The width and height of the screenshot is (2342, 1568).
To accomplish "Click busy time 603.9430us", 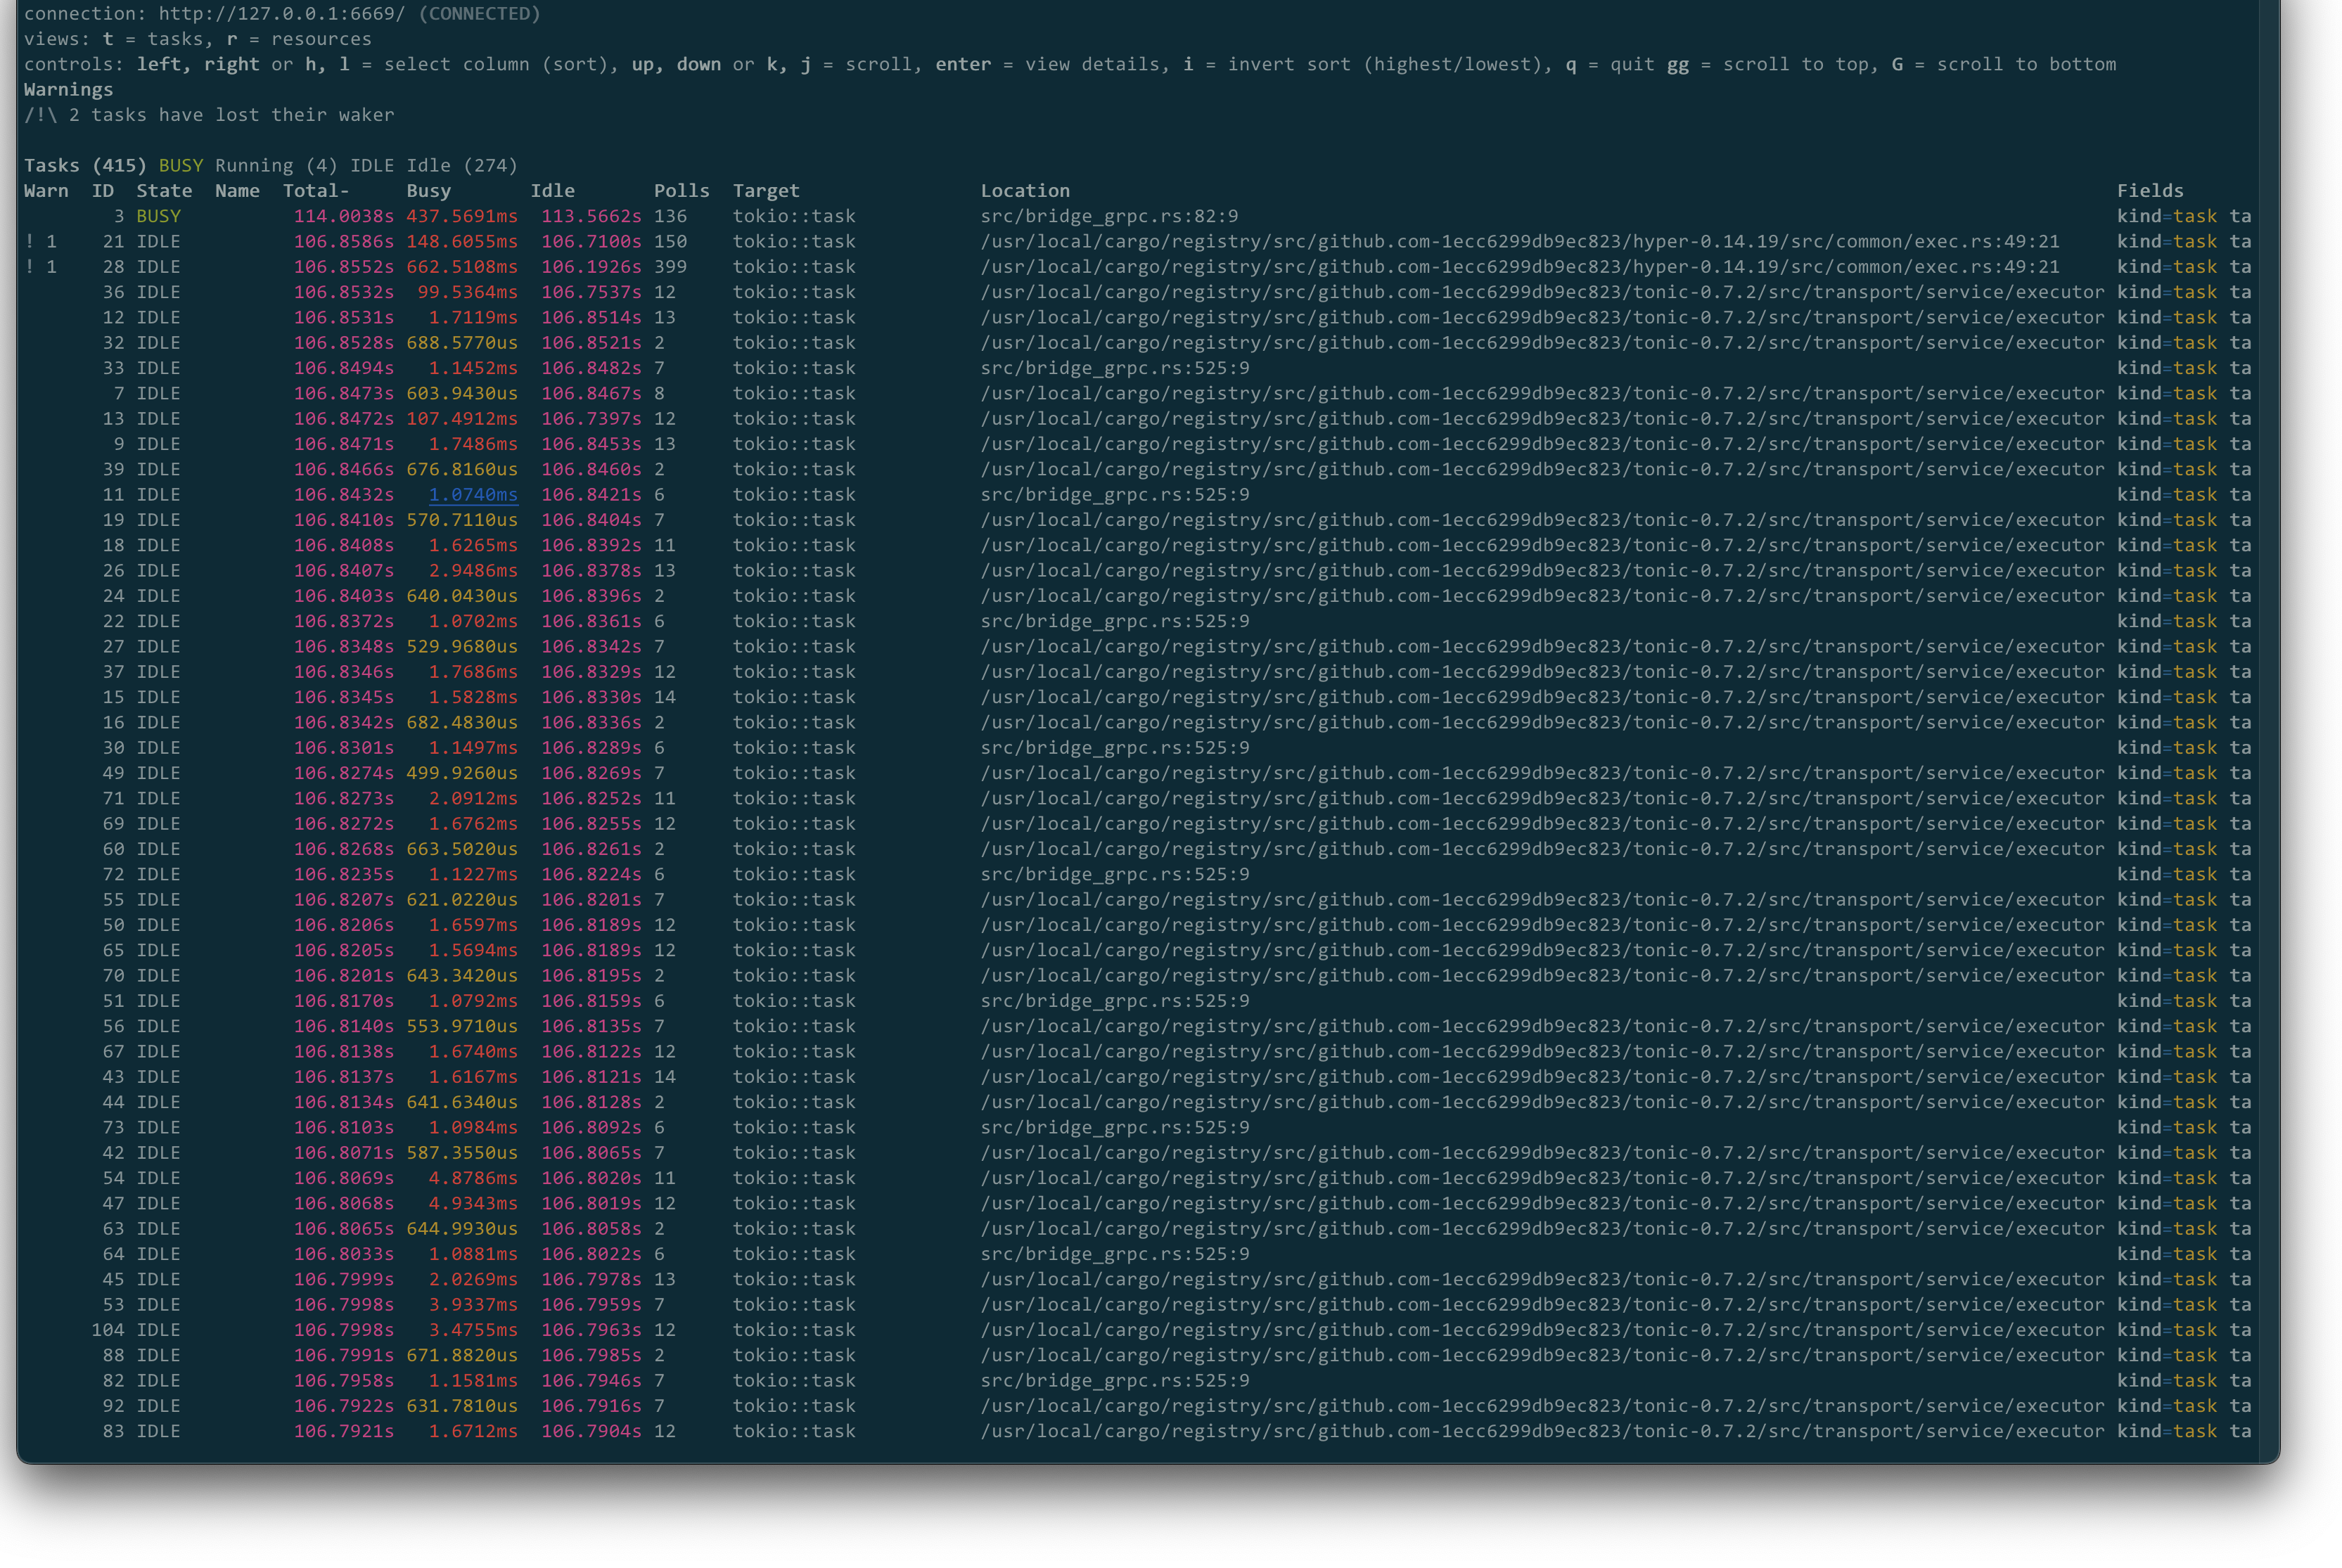I will 462,393.
